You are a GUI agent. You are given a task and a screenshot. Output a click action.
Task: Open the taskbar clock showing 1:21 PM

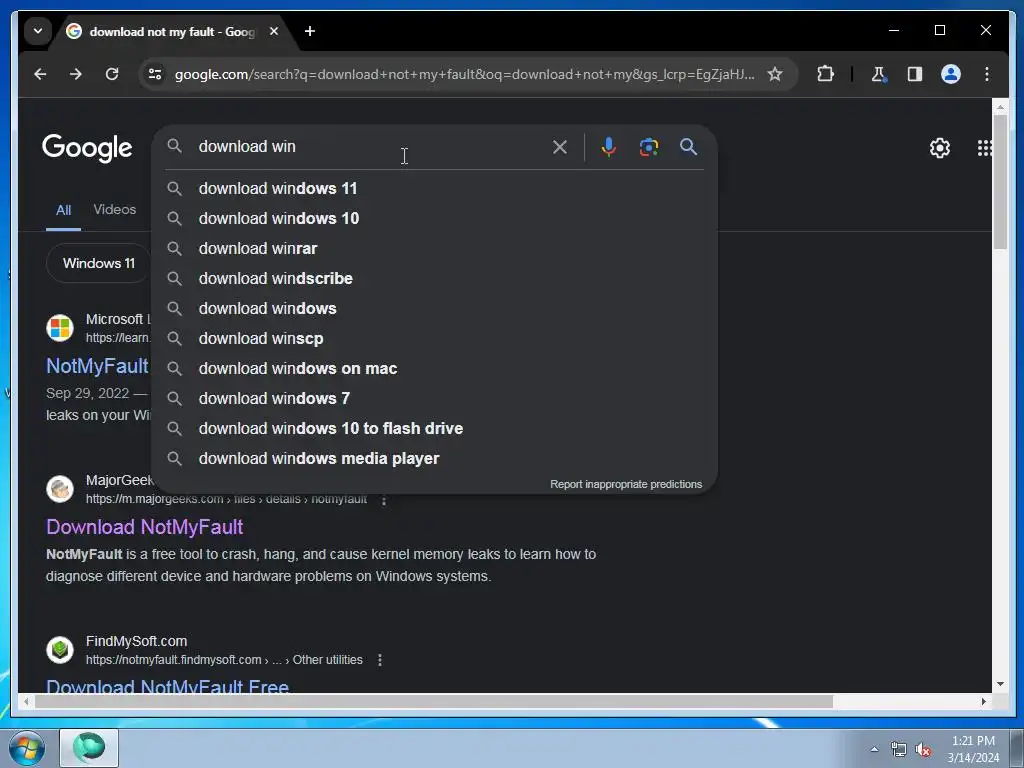(x=972, y=749)
